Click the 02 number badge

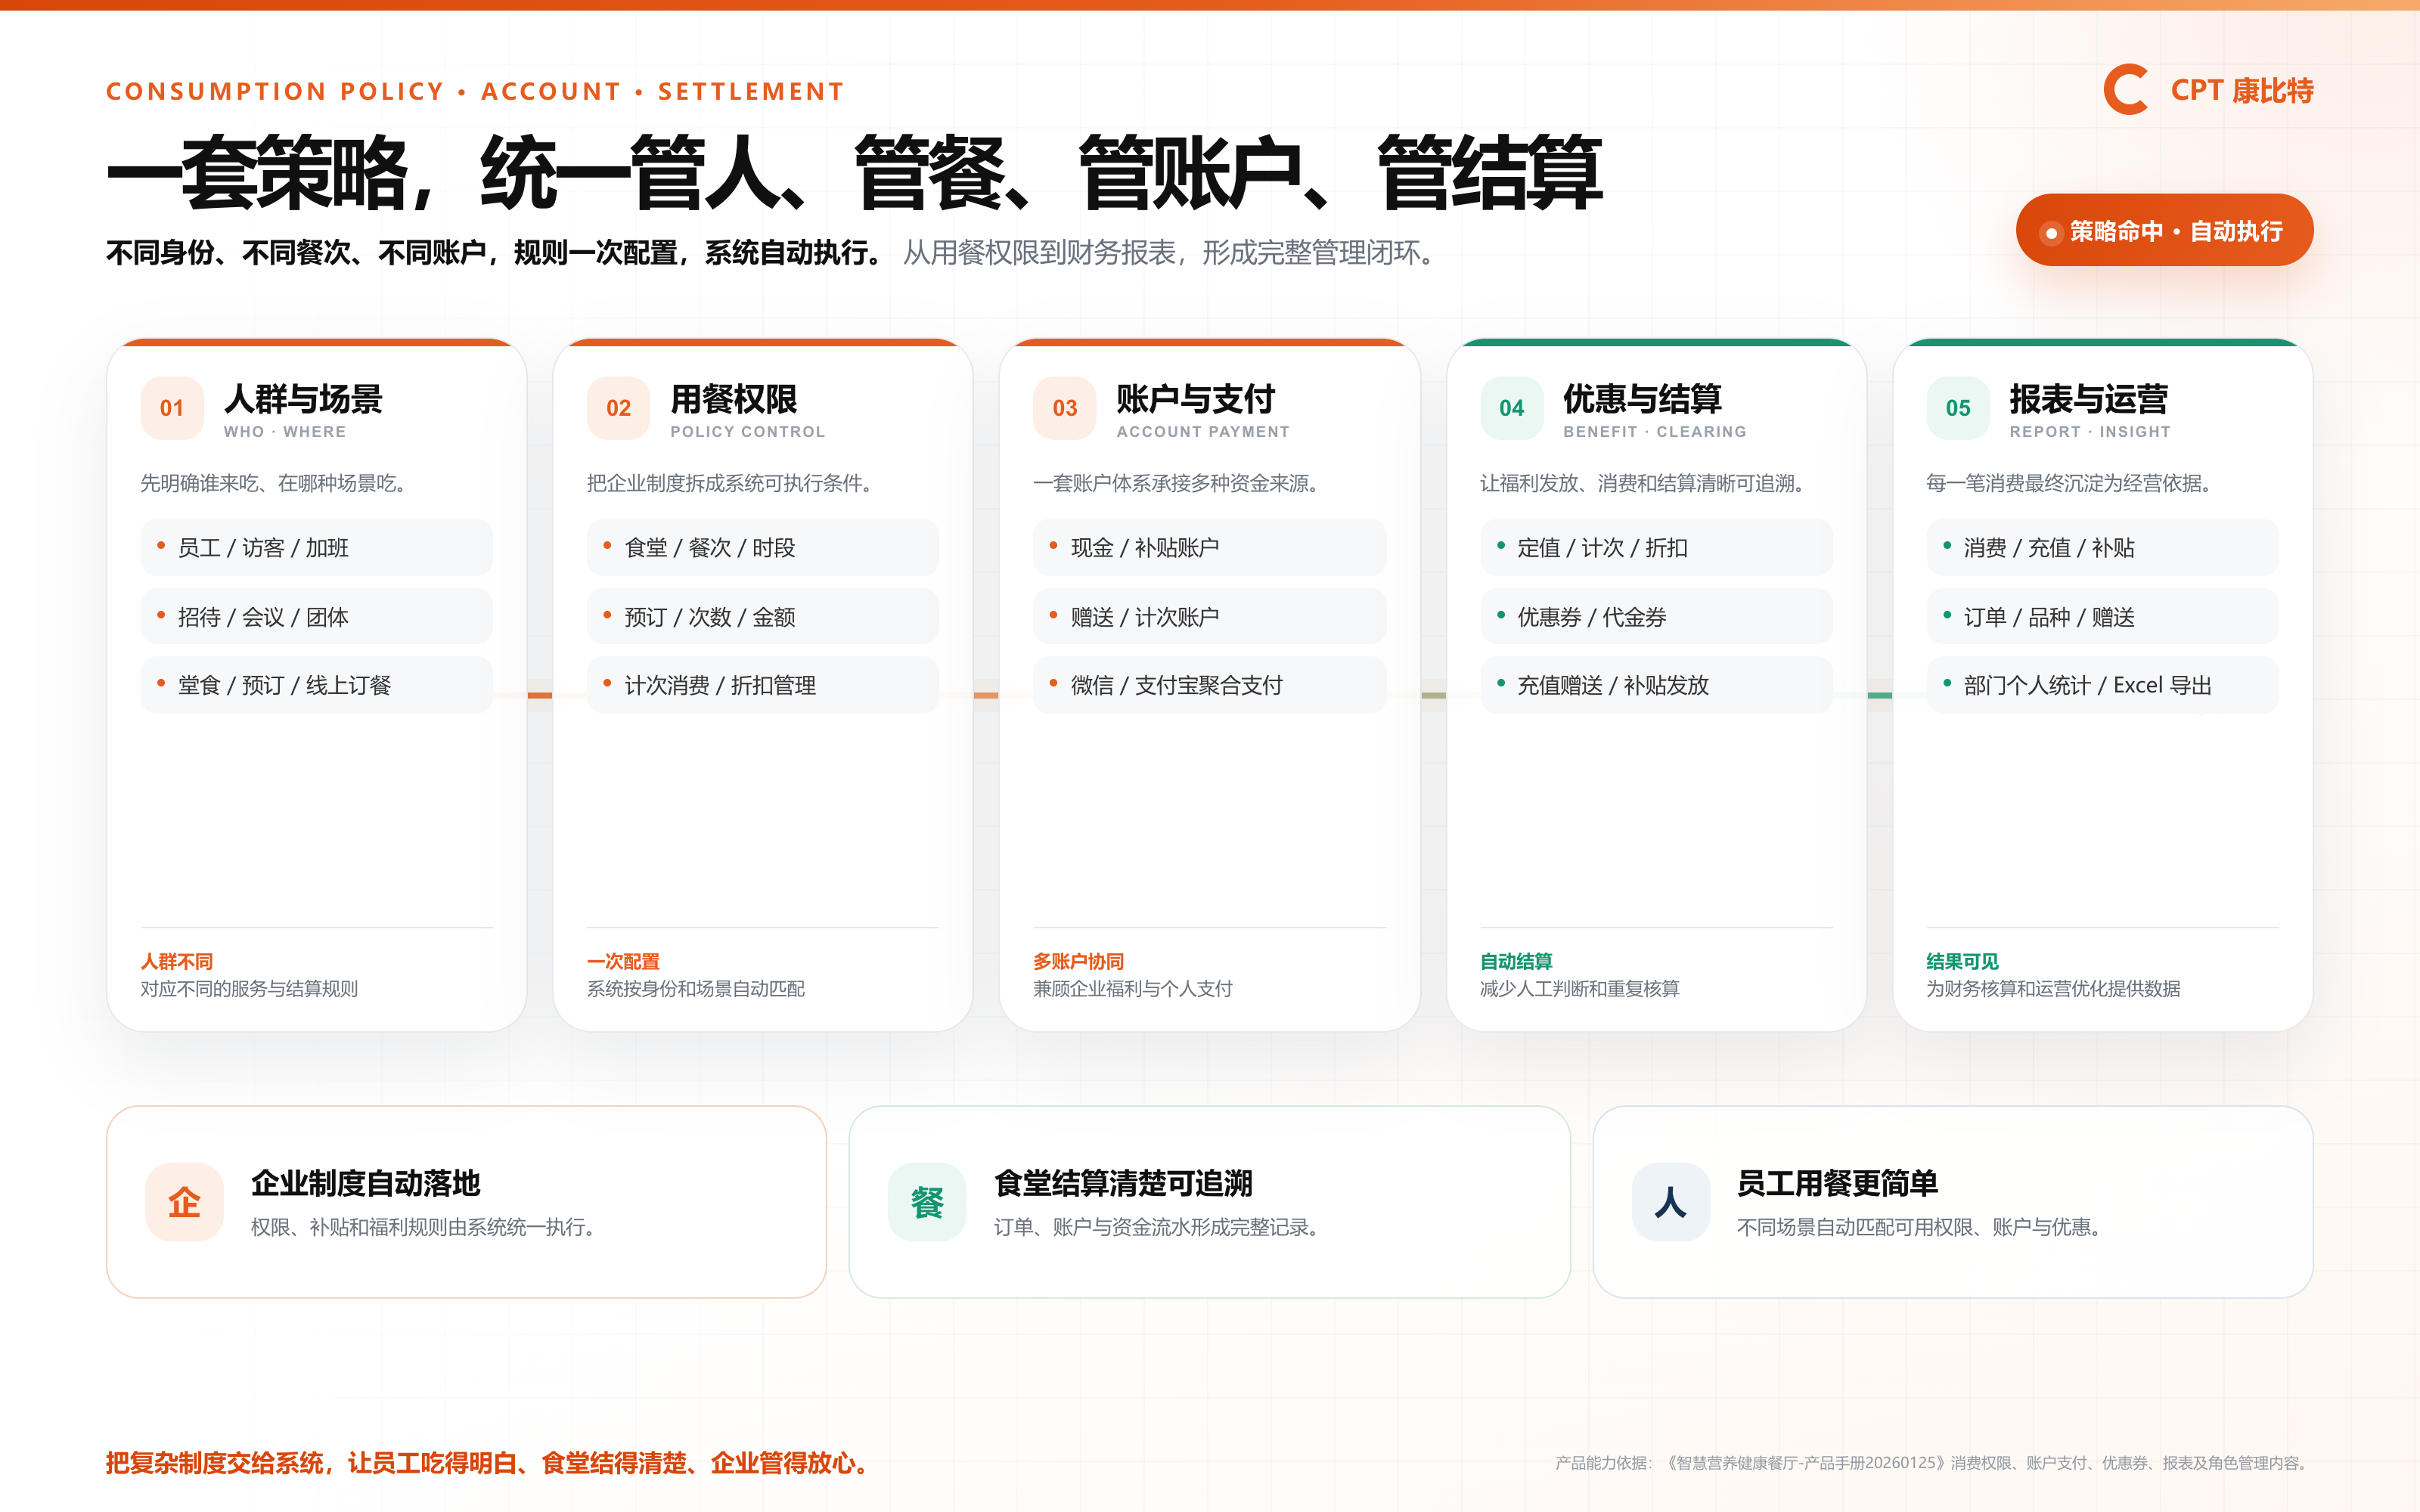618,408
